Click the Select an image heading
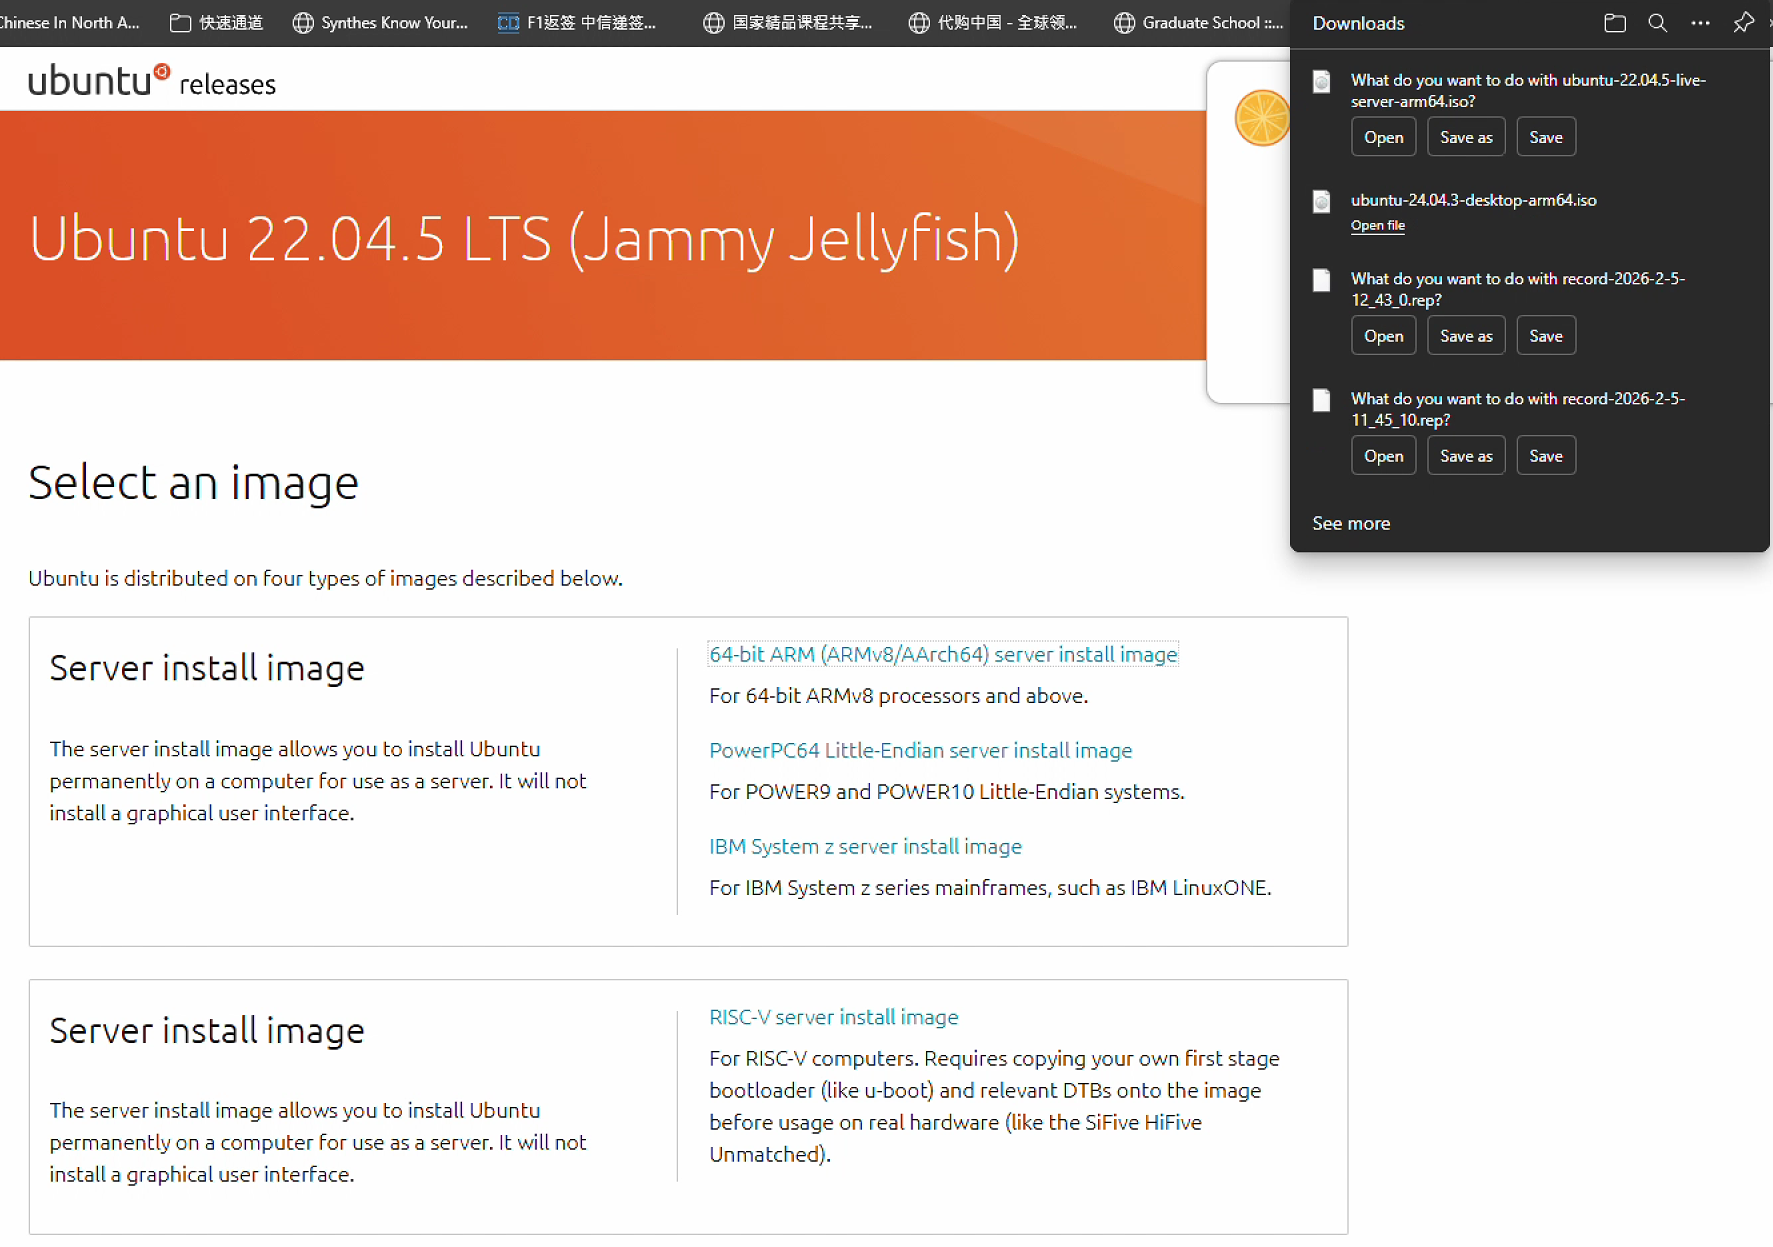 coord(193,483)
